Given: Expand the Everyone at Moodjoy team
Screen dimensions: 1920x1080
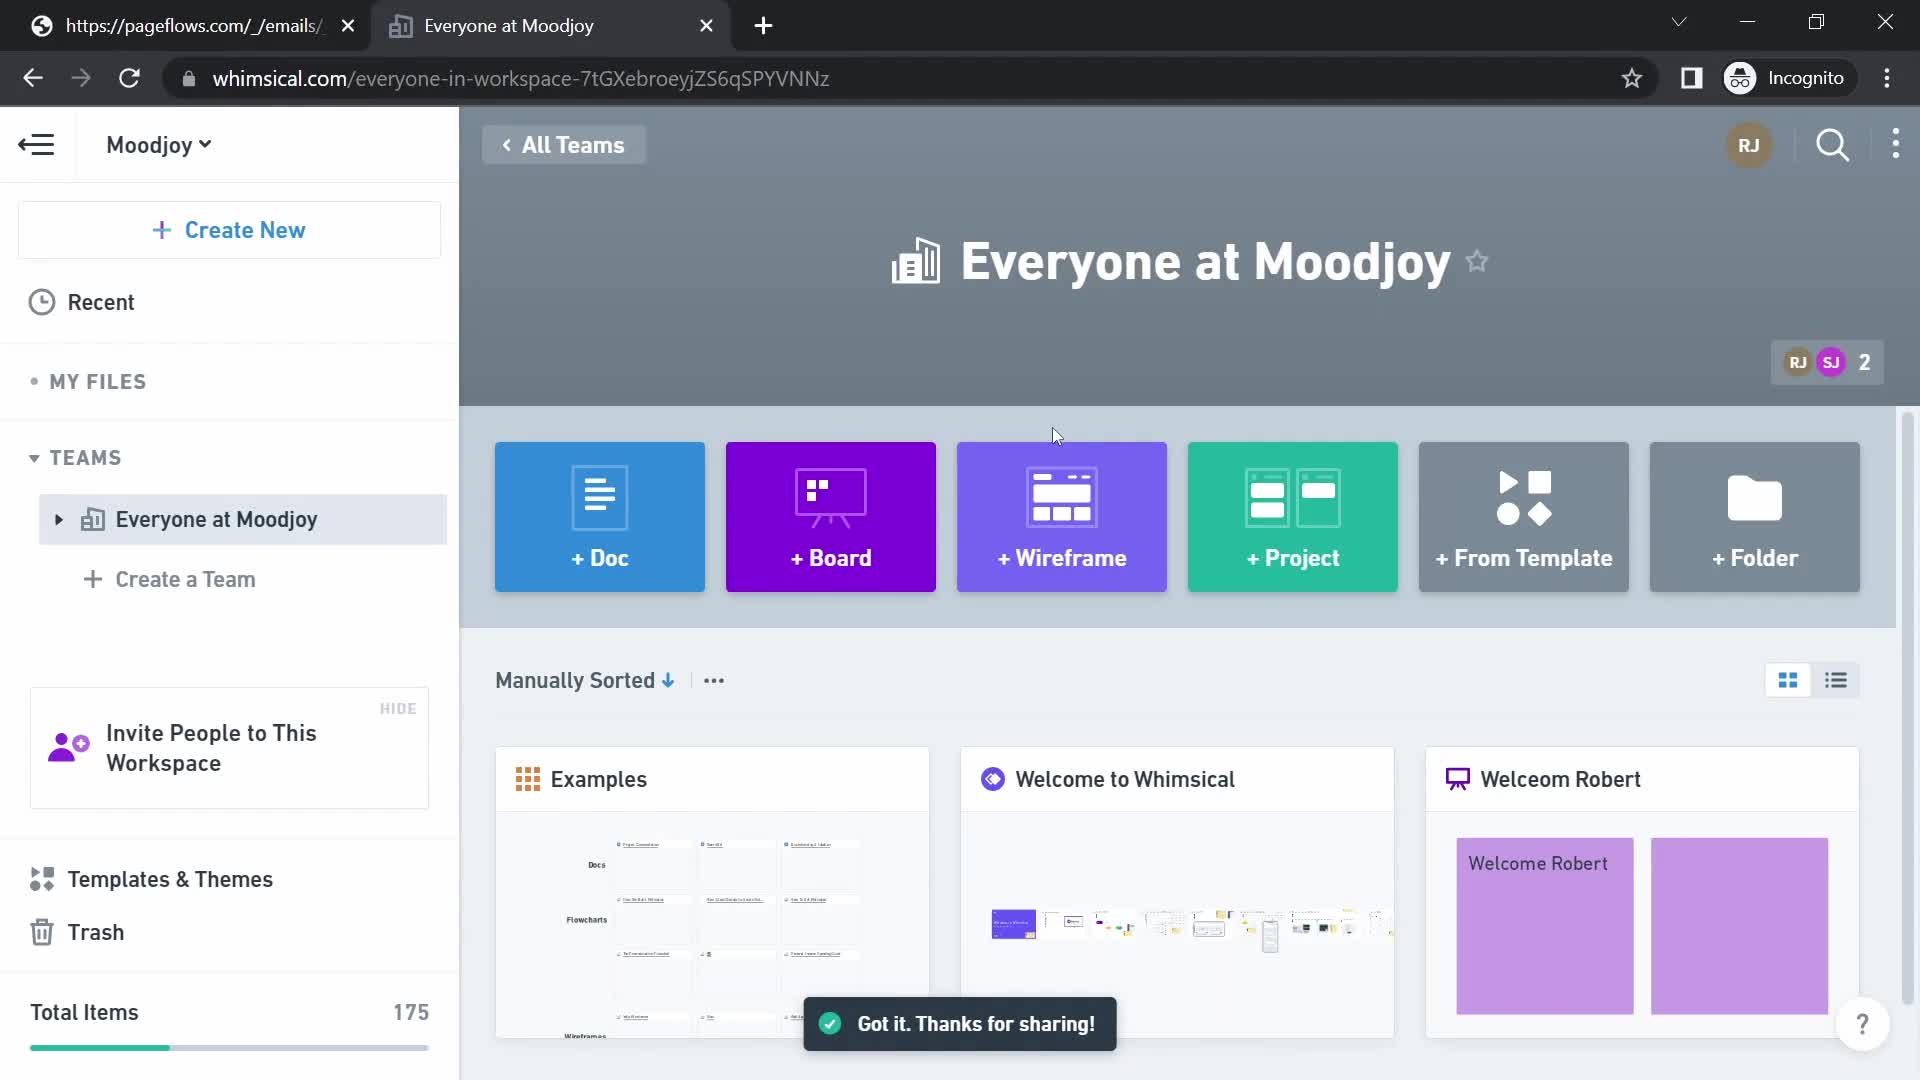Looking at the screenshot, I should click(x=57, y=518).
